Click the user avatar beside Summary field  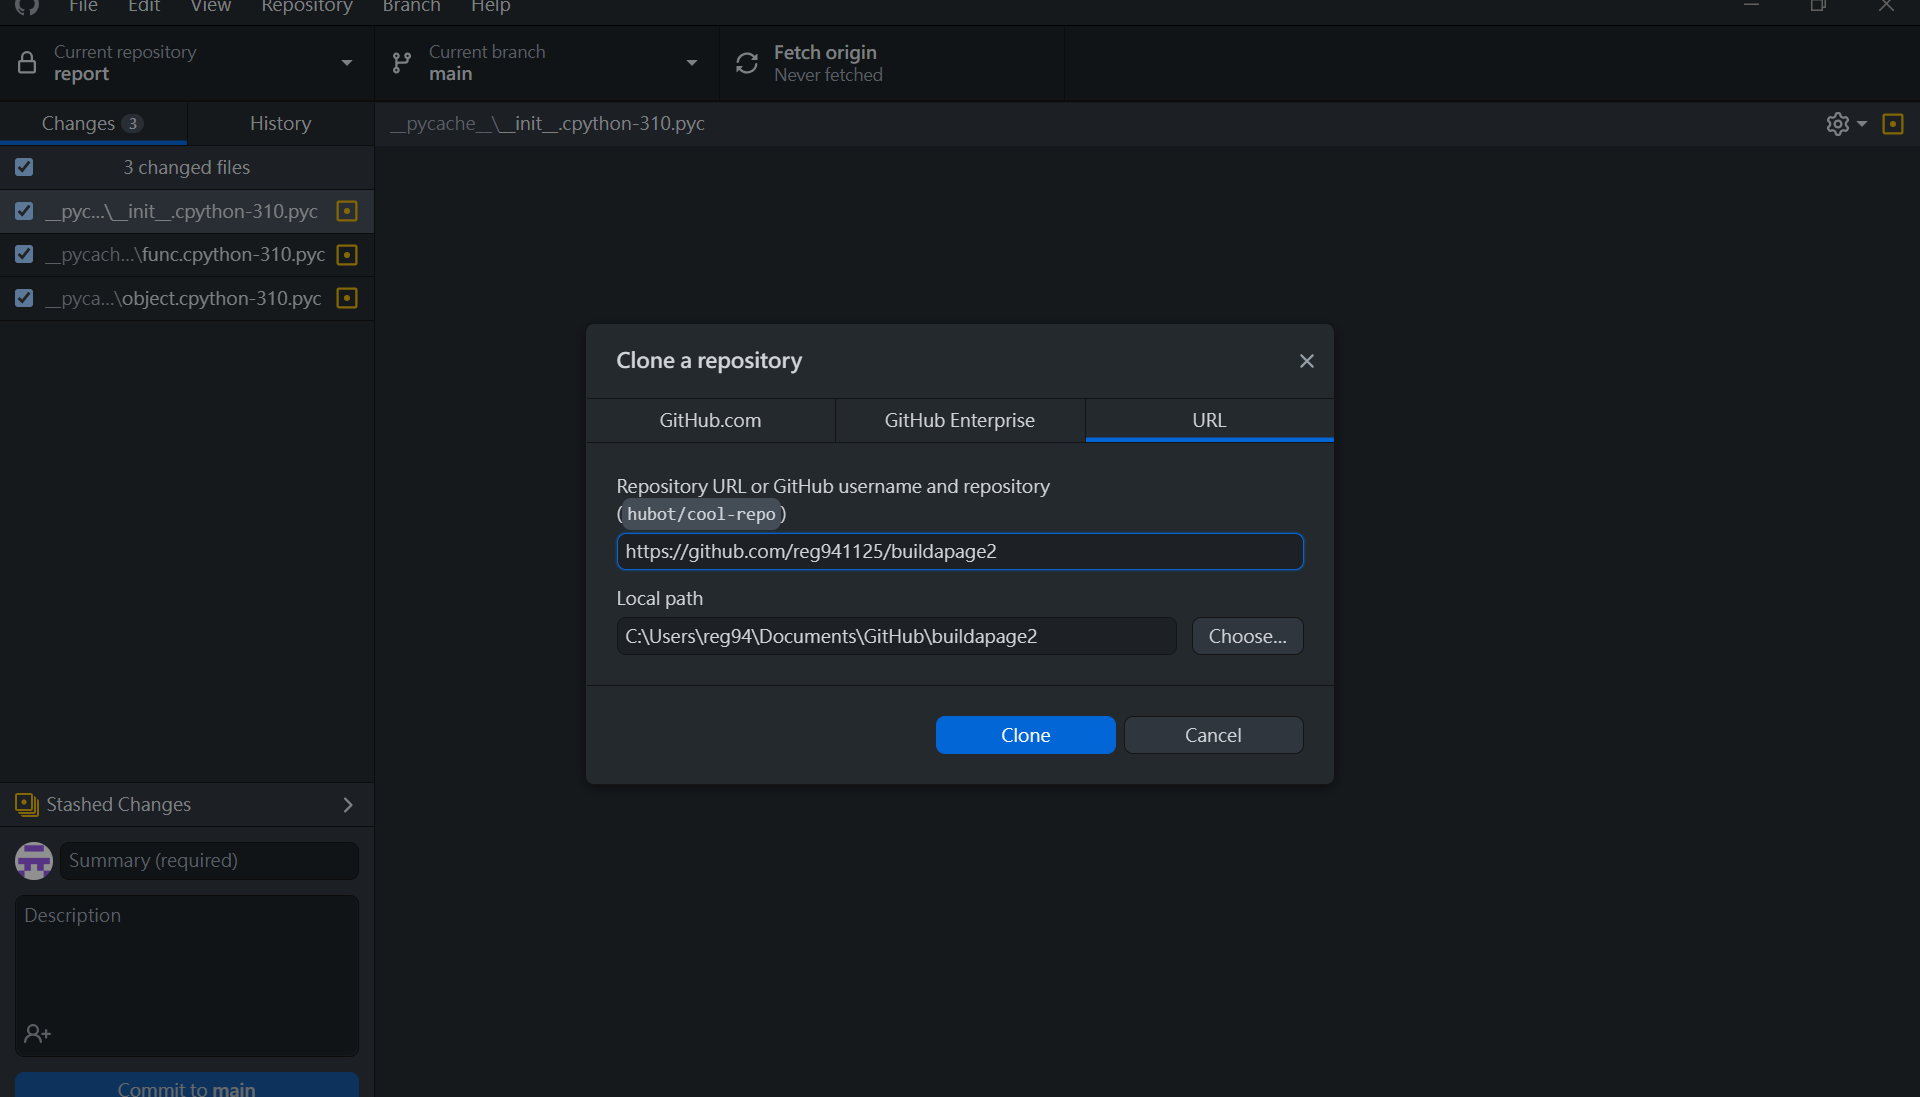point(34,860)
